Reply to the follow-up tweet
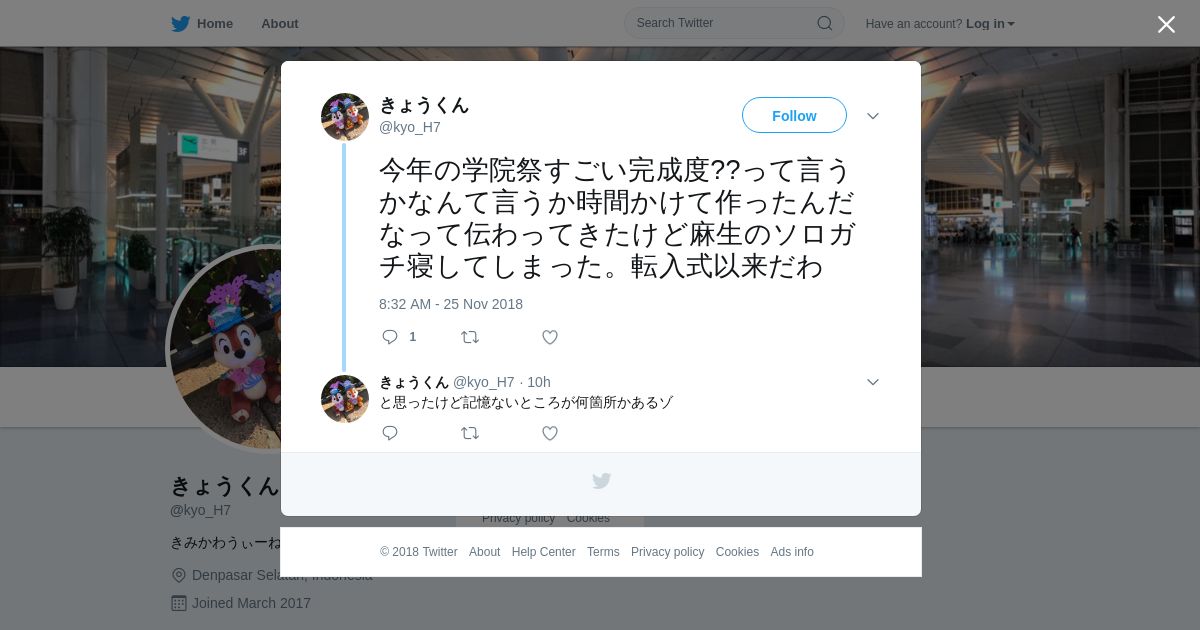The image size is (1200, 630). (390, 433)
